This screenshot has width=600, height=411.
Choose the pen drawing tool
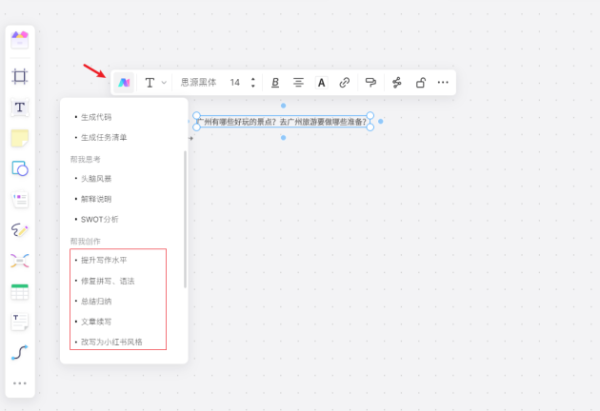[19, 230]
